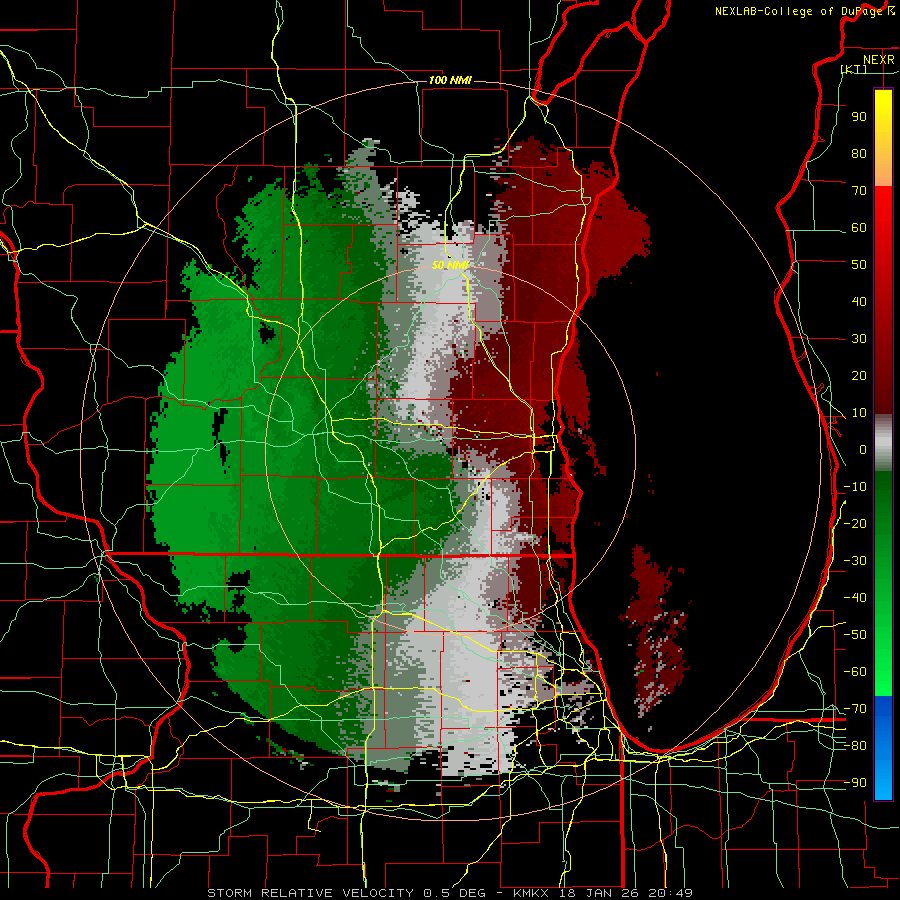Click the light blue segment near -90
900x900 pixels.
point(883,781)
